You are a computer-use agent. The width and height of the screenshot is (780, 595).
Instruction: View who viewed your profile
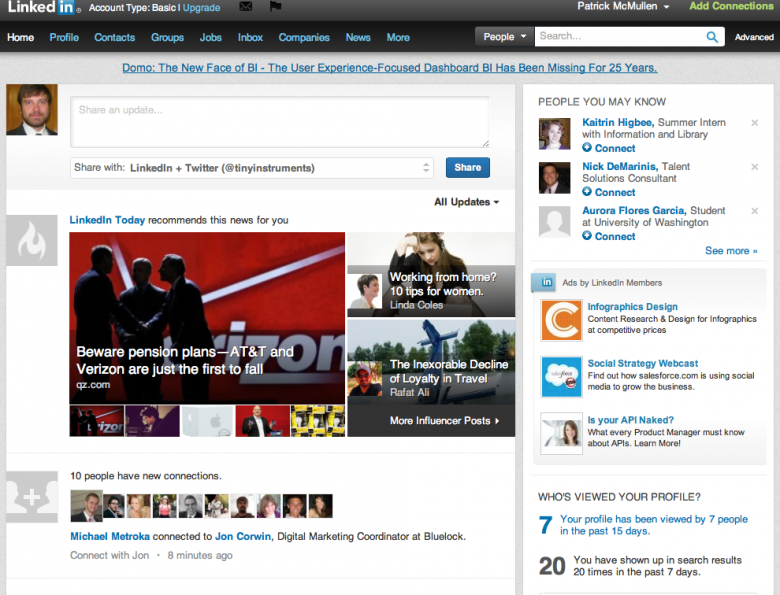[x=654, y=525]
